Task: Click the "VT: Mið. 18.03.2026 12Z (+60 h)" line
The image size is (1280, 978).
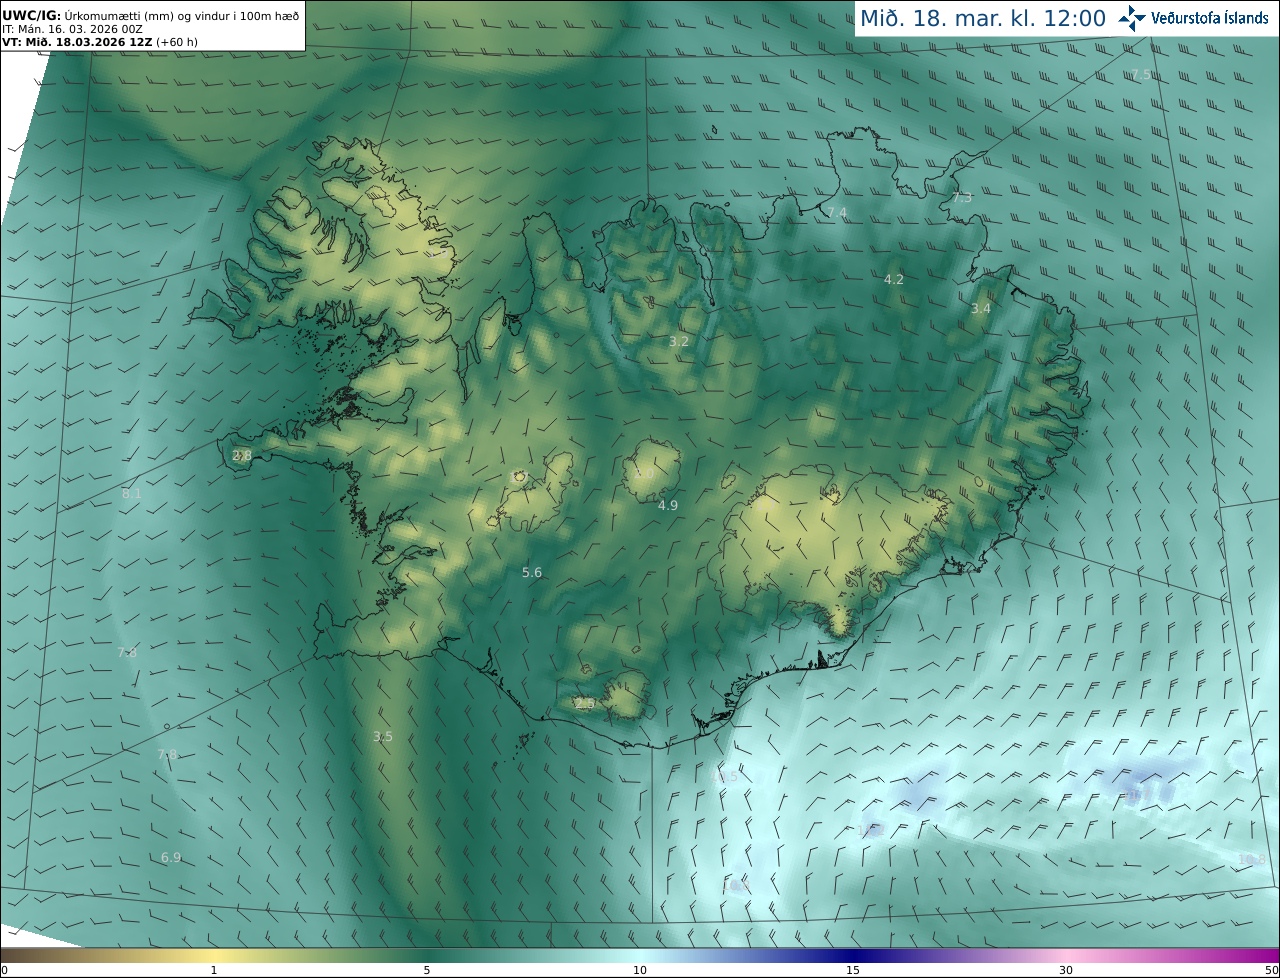Action: (x=100, y=43)
